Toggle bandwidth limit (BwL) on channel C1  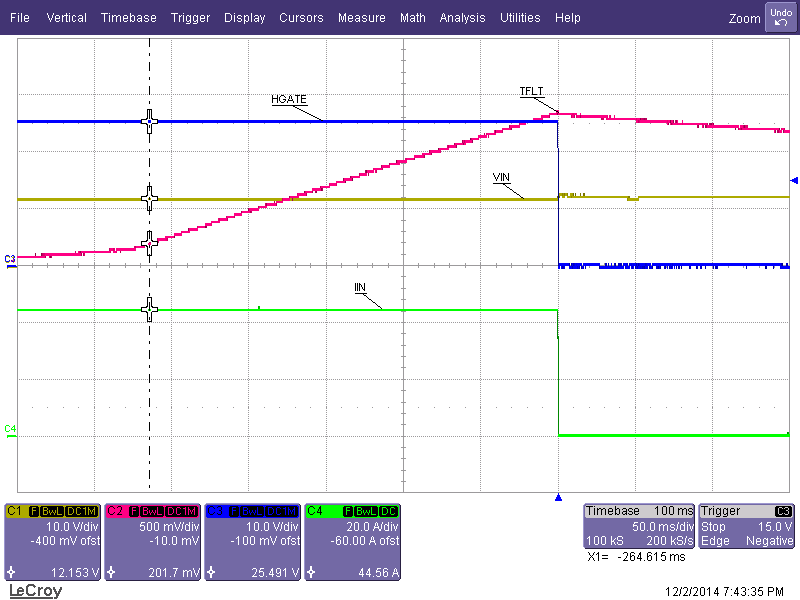[x=50, y=509]
